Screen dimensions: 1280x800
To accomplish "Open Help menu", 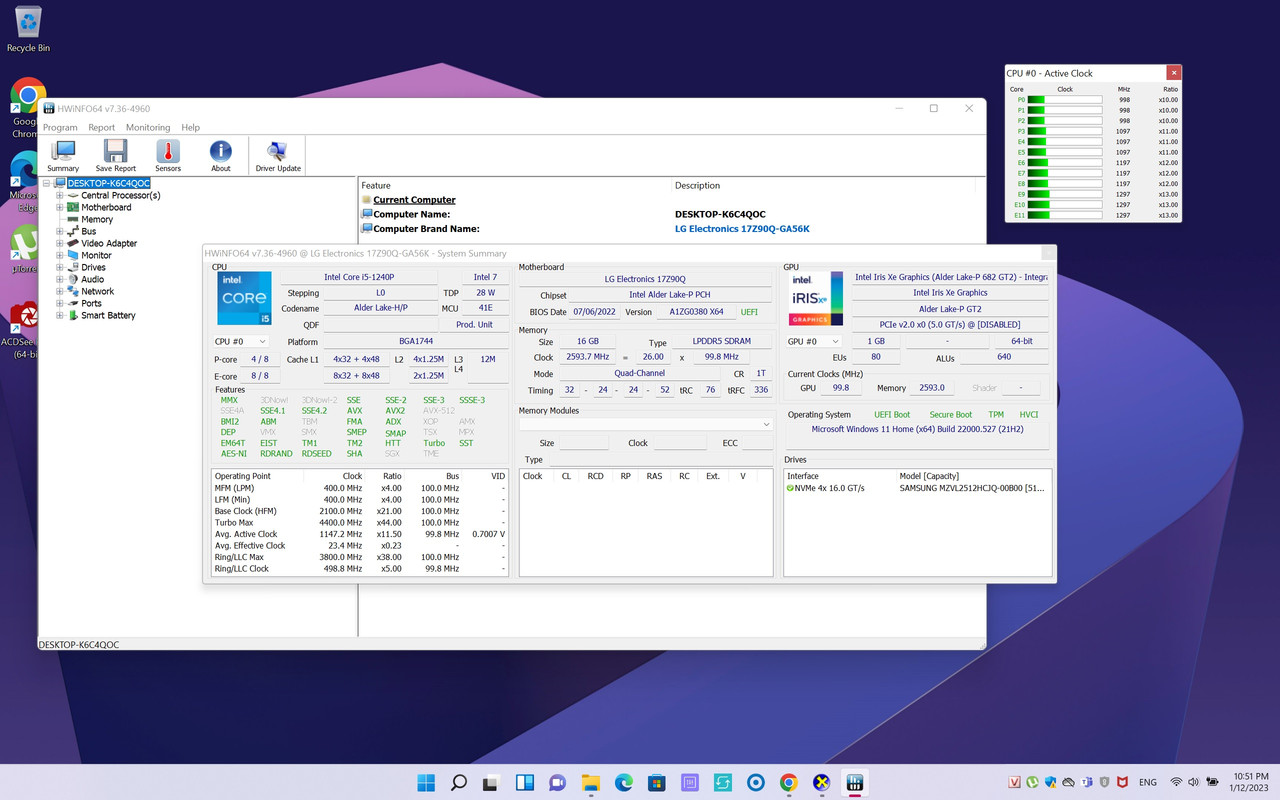I will coord(190,127).
